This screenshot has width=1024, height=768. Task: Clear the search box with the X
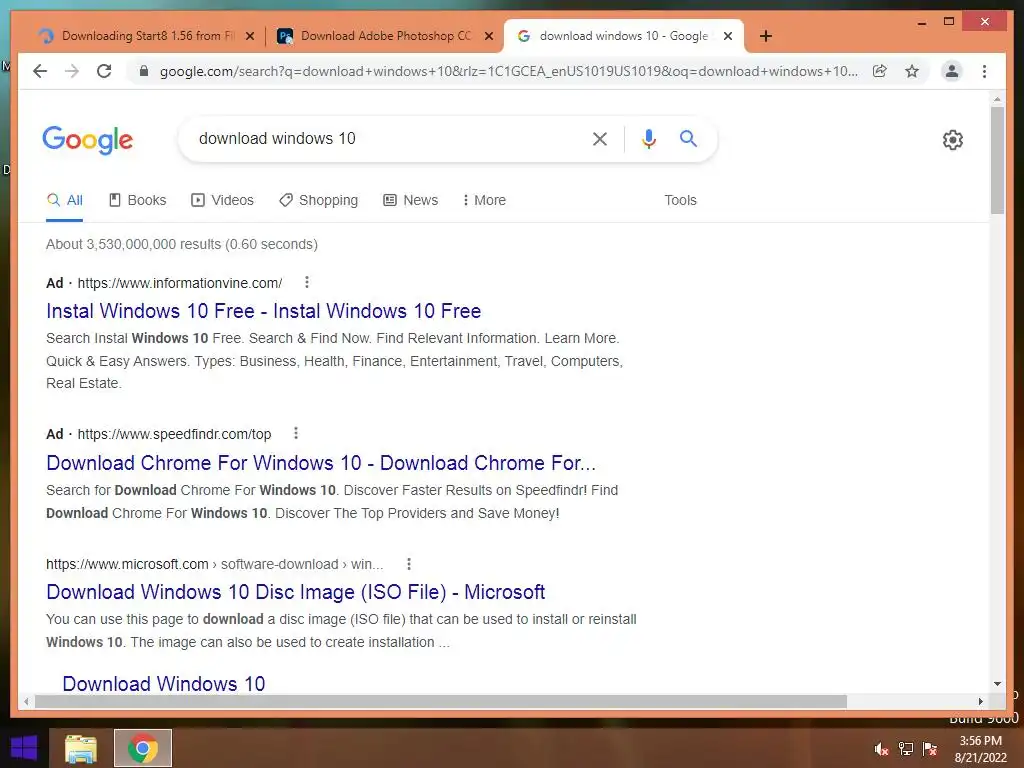click(x=600, y=139)
